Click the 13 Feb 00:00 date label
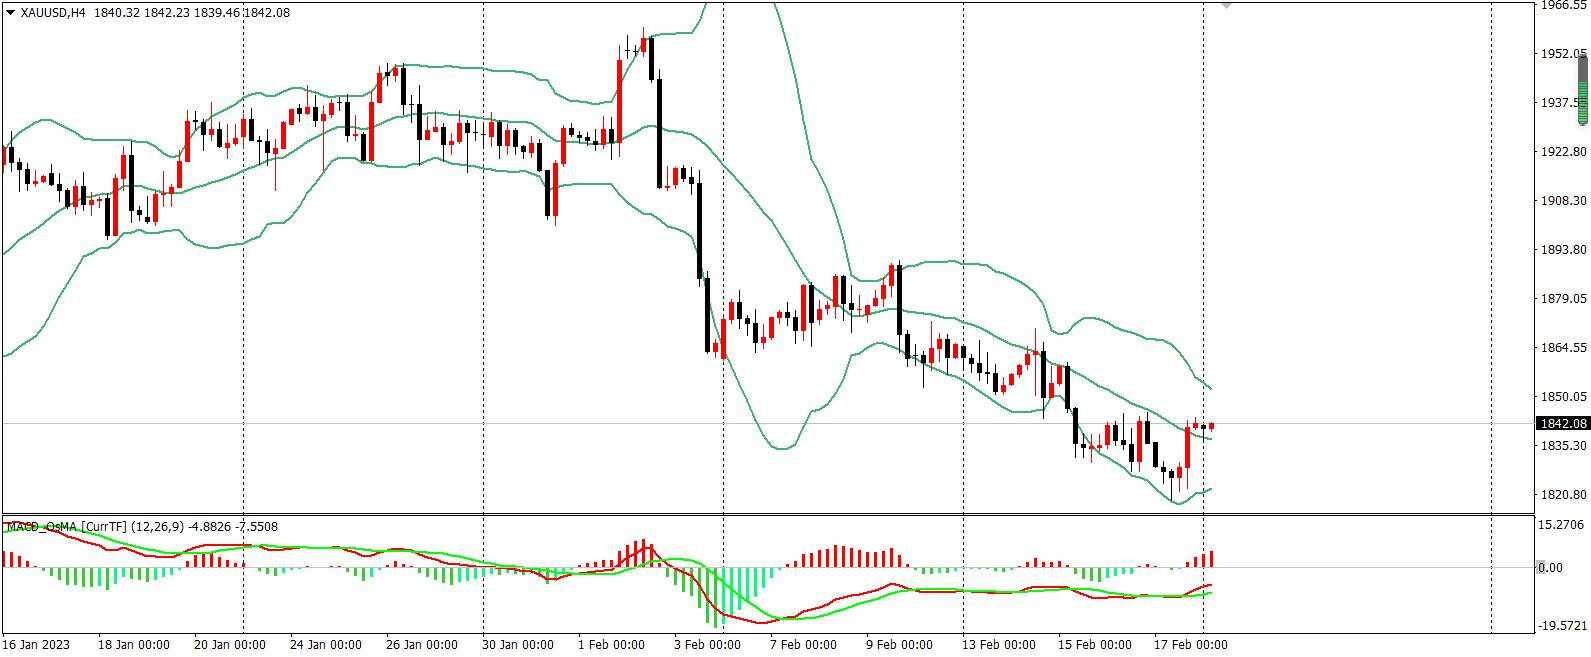Screen dimensions: 1591x657 click(x=999, y=645)
